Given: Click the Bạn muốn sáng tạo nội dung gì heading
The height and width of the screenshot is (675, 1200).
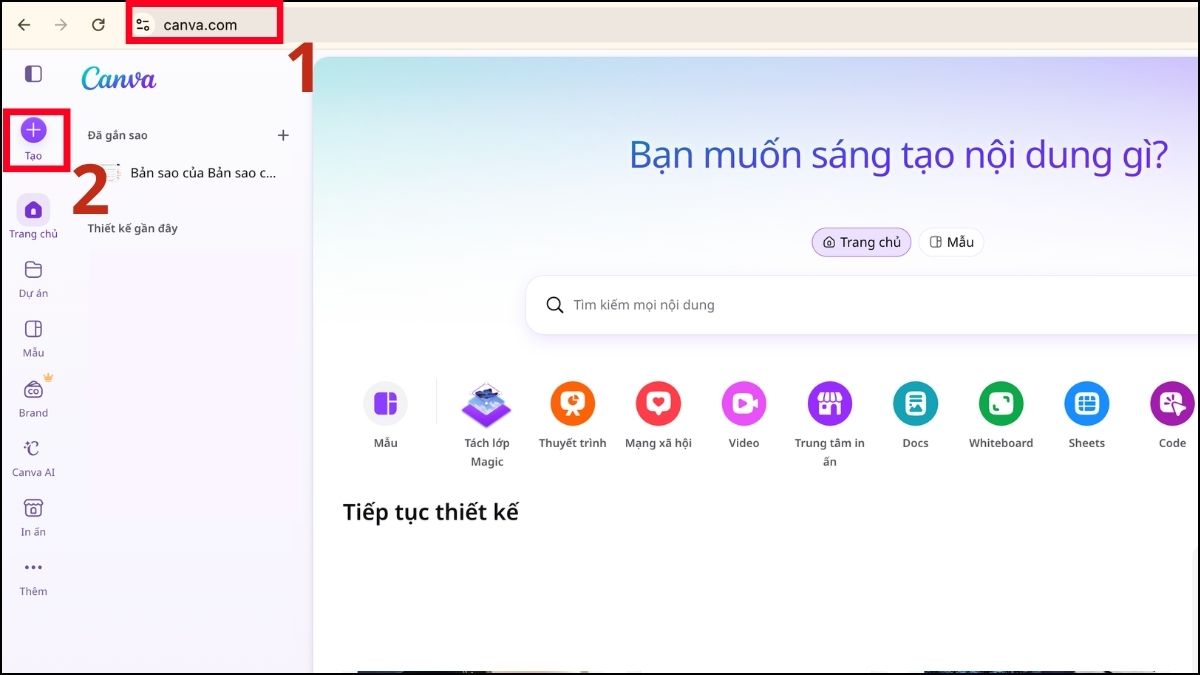Looking at the screenshot, I should coord(898,156).
